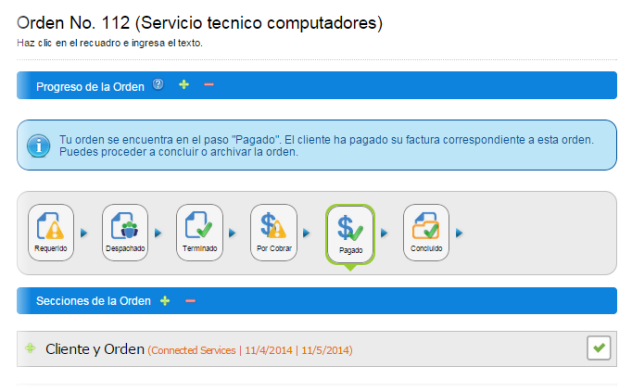
Task: Toggle the green checkmark on Cliente y Orden
Action: (x=599, y=348)
